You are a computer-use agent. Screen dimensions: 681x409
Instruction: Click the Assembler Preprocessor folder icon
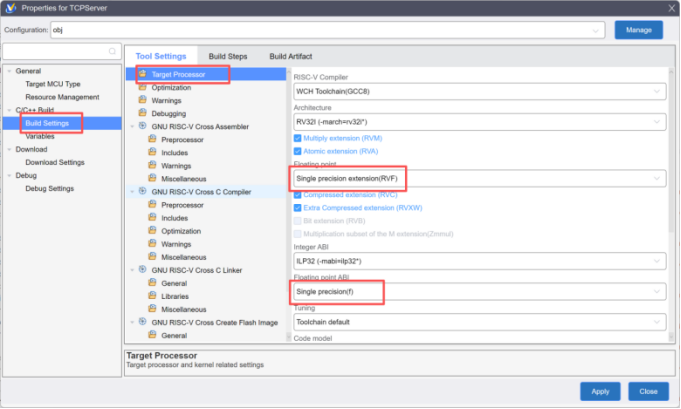pos(152,139)
